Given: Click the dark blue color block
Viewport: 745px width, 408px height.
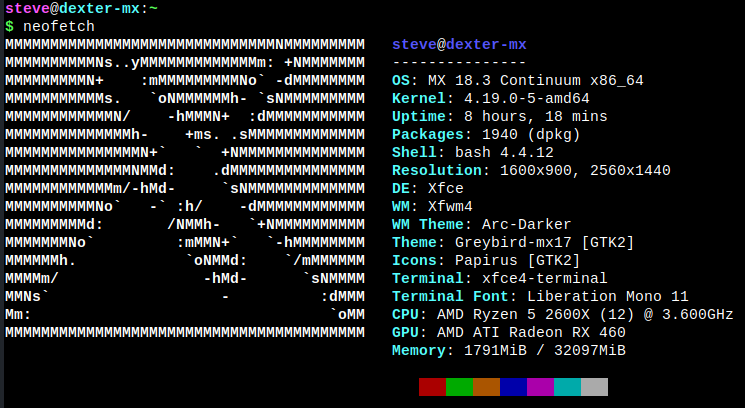Looking at the screenshot, I should pos(514,387).
